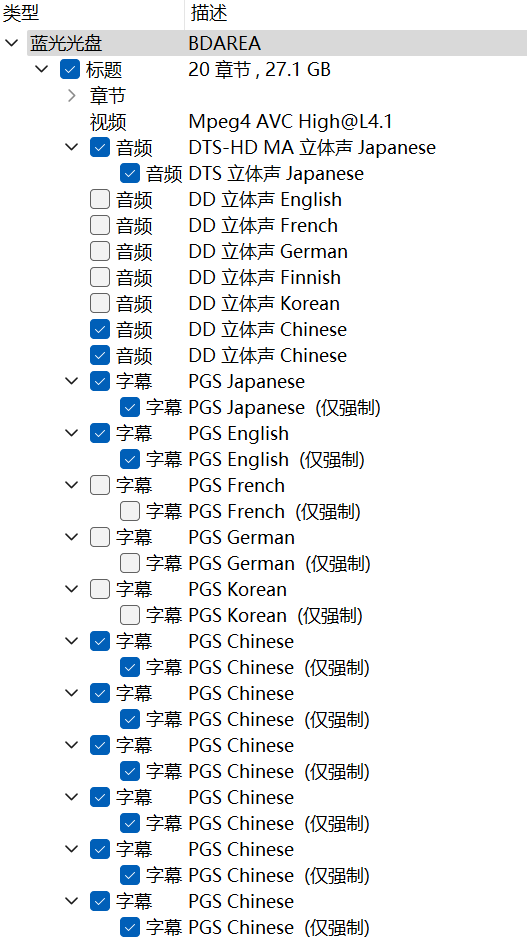Enable the DD 立体声 English audio track
527x942 pixels.
click(x=100, y=199)
